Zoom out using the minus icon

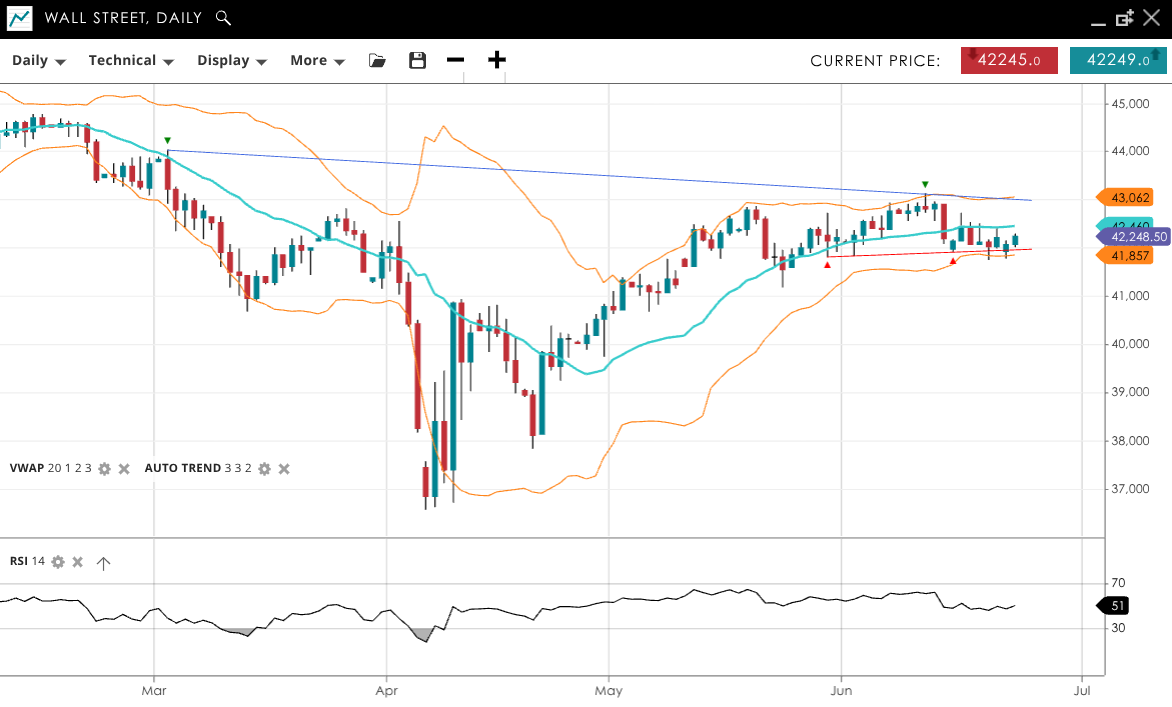tap(456, 60)
